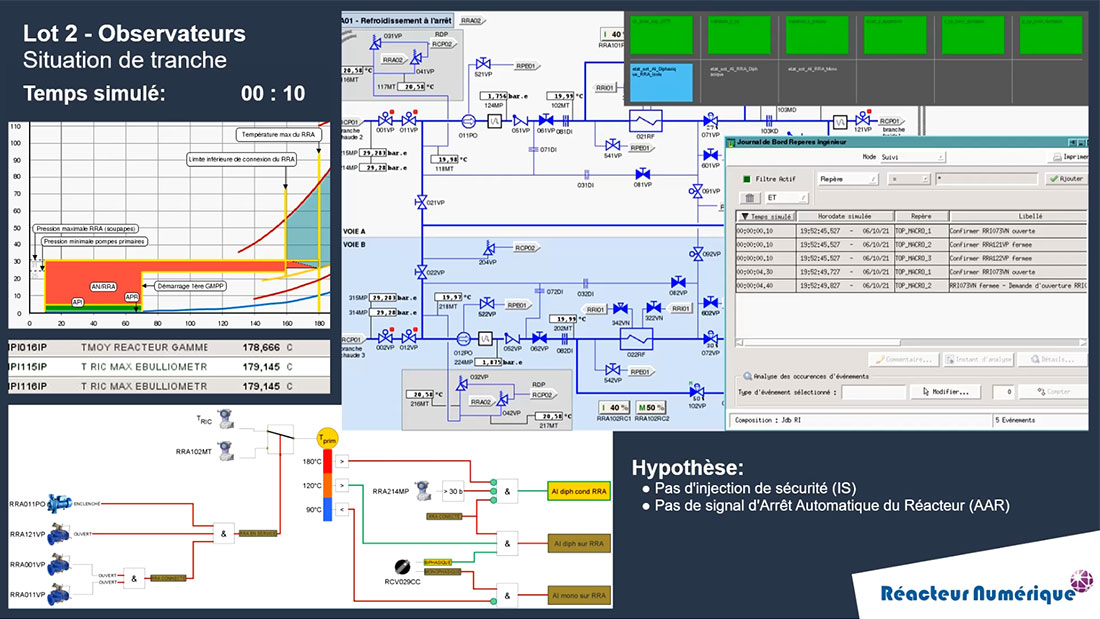The height and width of the screenshot is (619, 1100).
Task: Select safety valve 031VP
Action: click(x=376, y=44)
